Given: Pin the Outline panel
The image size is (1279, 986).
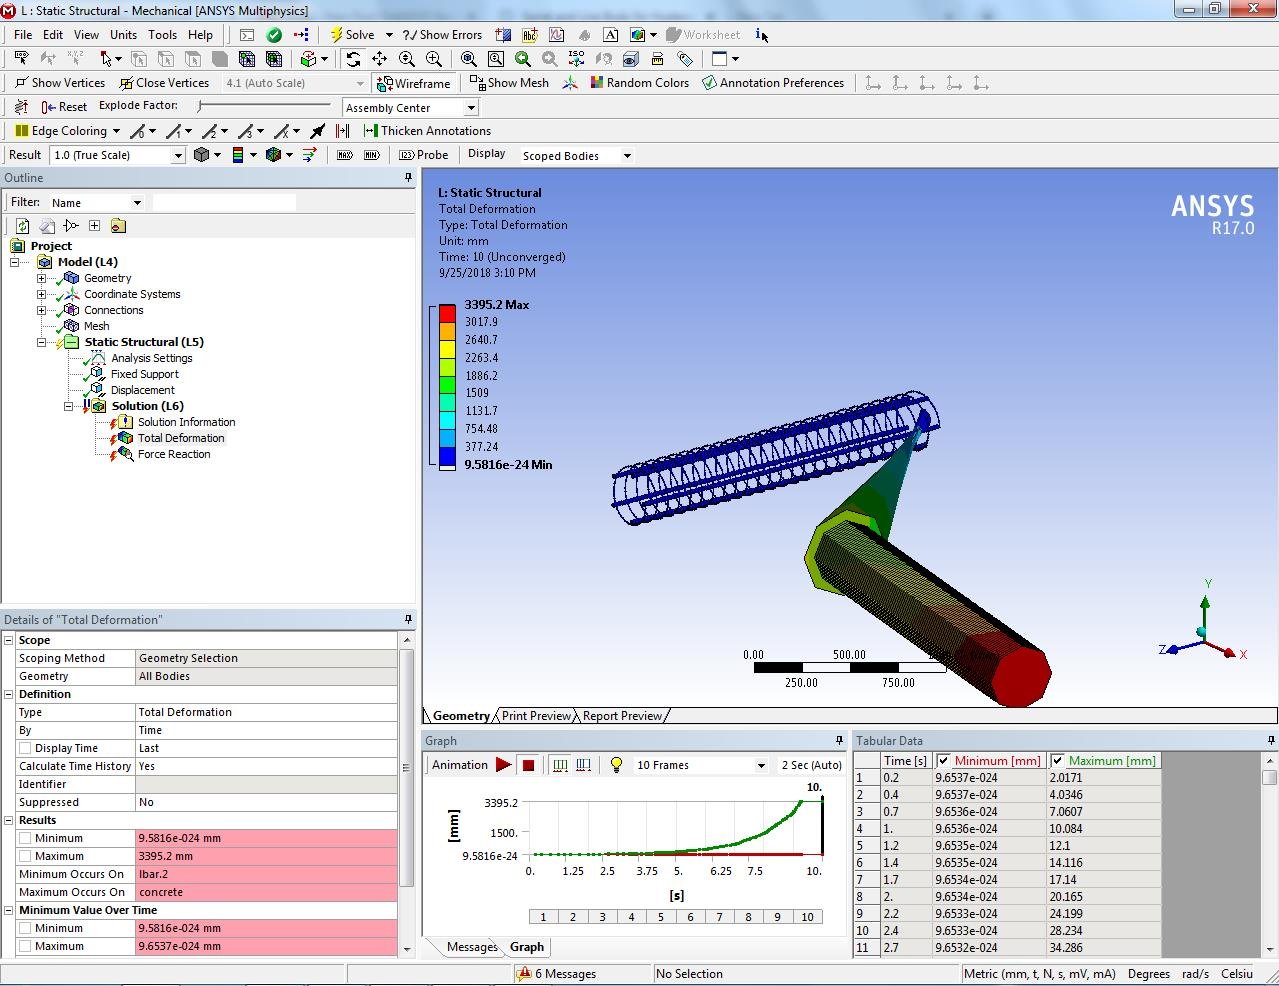Looking at the screenshot, I should pyautogui.click(x=408, y=178).
